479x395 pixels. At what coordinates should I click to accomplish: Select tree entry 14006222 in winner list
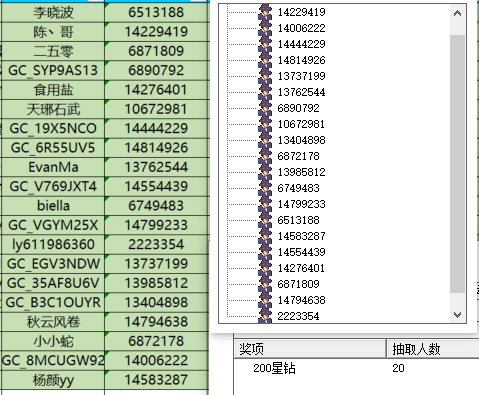(301, 28)
